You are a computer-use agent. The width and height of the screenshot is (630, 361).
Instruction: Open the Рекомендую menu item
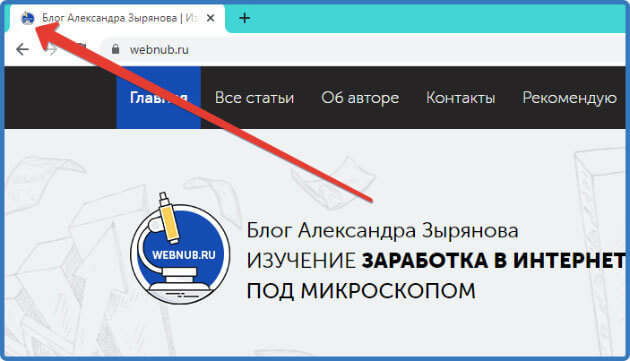569,98
